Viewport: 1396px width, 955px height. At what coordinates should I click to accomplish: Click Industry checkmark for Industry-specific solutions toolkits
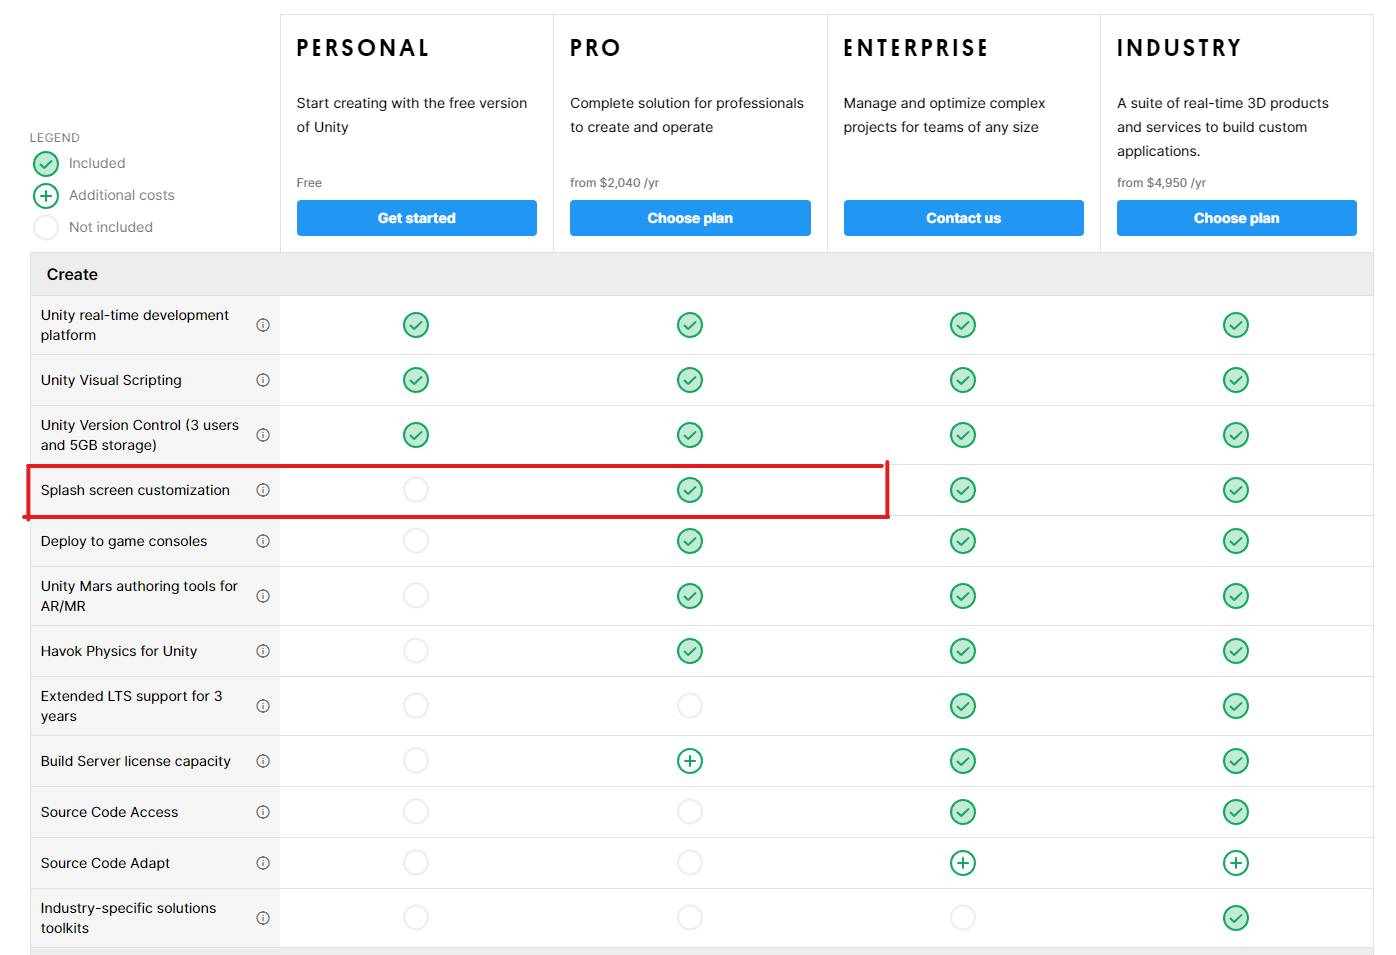coord(1236,918)
